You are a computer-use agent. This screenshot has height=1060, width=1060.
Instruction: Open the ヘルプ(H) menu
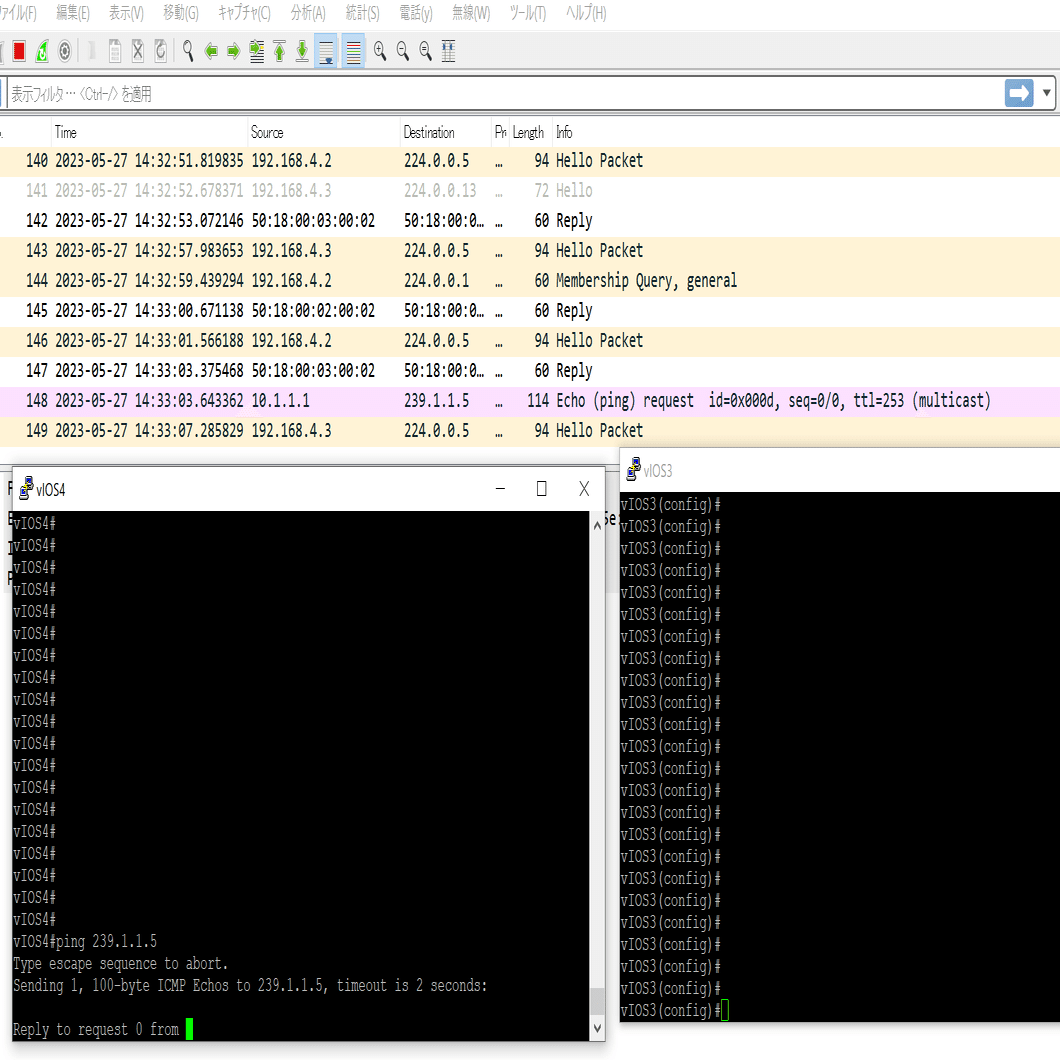click(585, 13)
